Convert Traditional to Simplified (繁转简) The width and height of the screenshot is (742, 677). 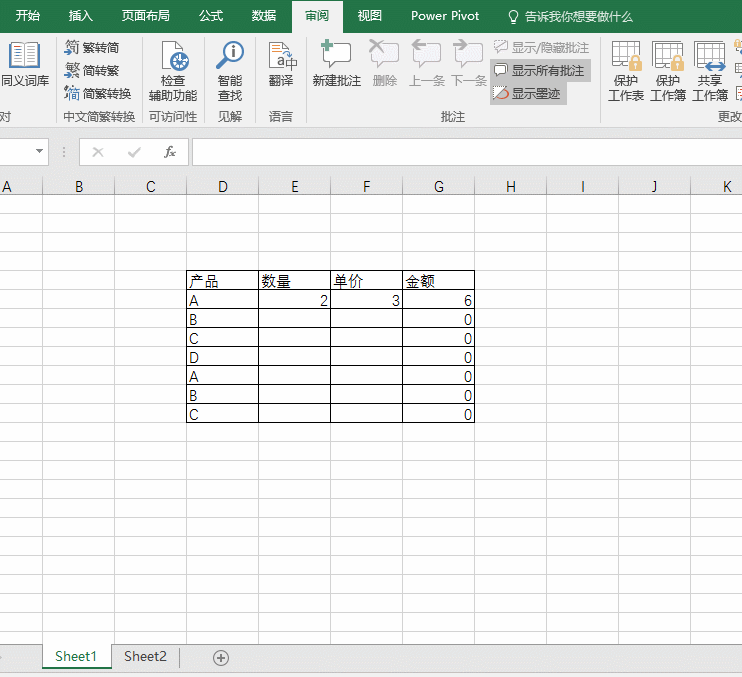point(92,47)
